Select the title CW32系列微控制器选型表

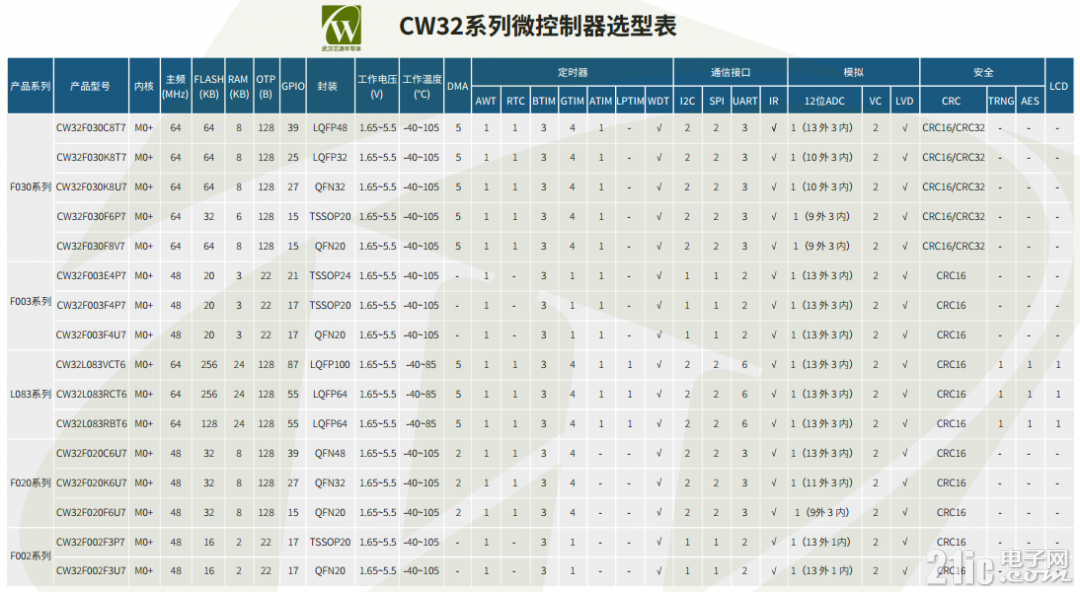point(538,26)
